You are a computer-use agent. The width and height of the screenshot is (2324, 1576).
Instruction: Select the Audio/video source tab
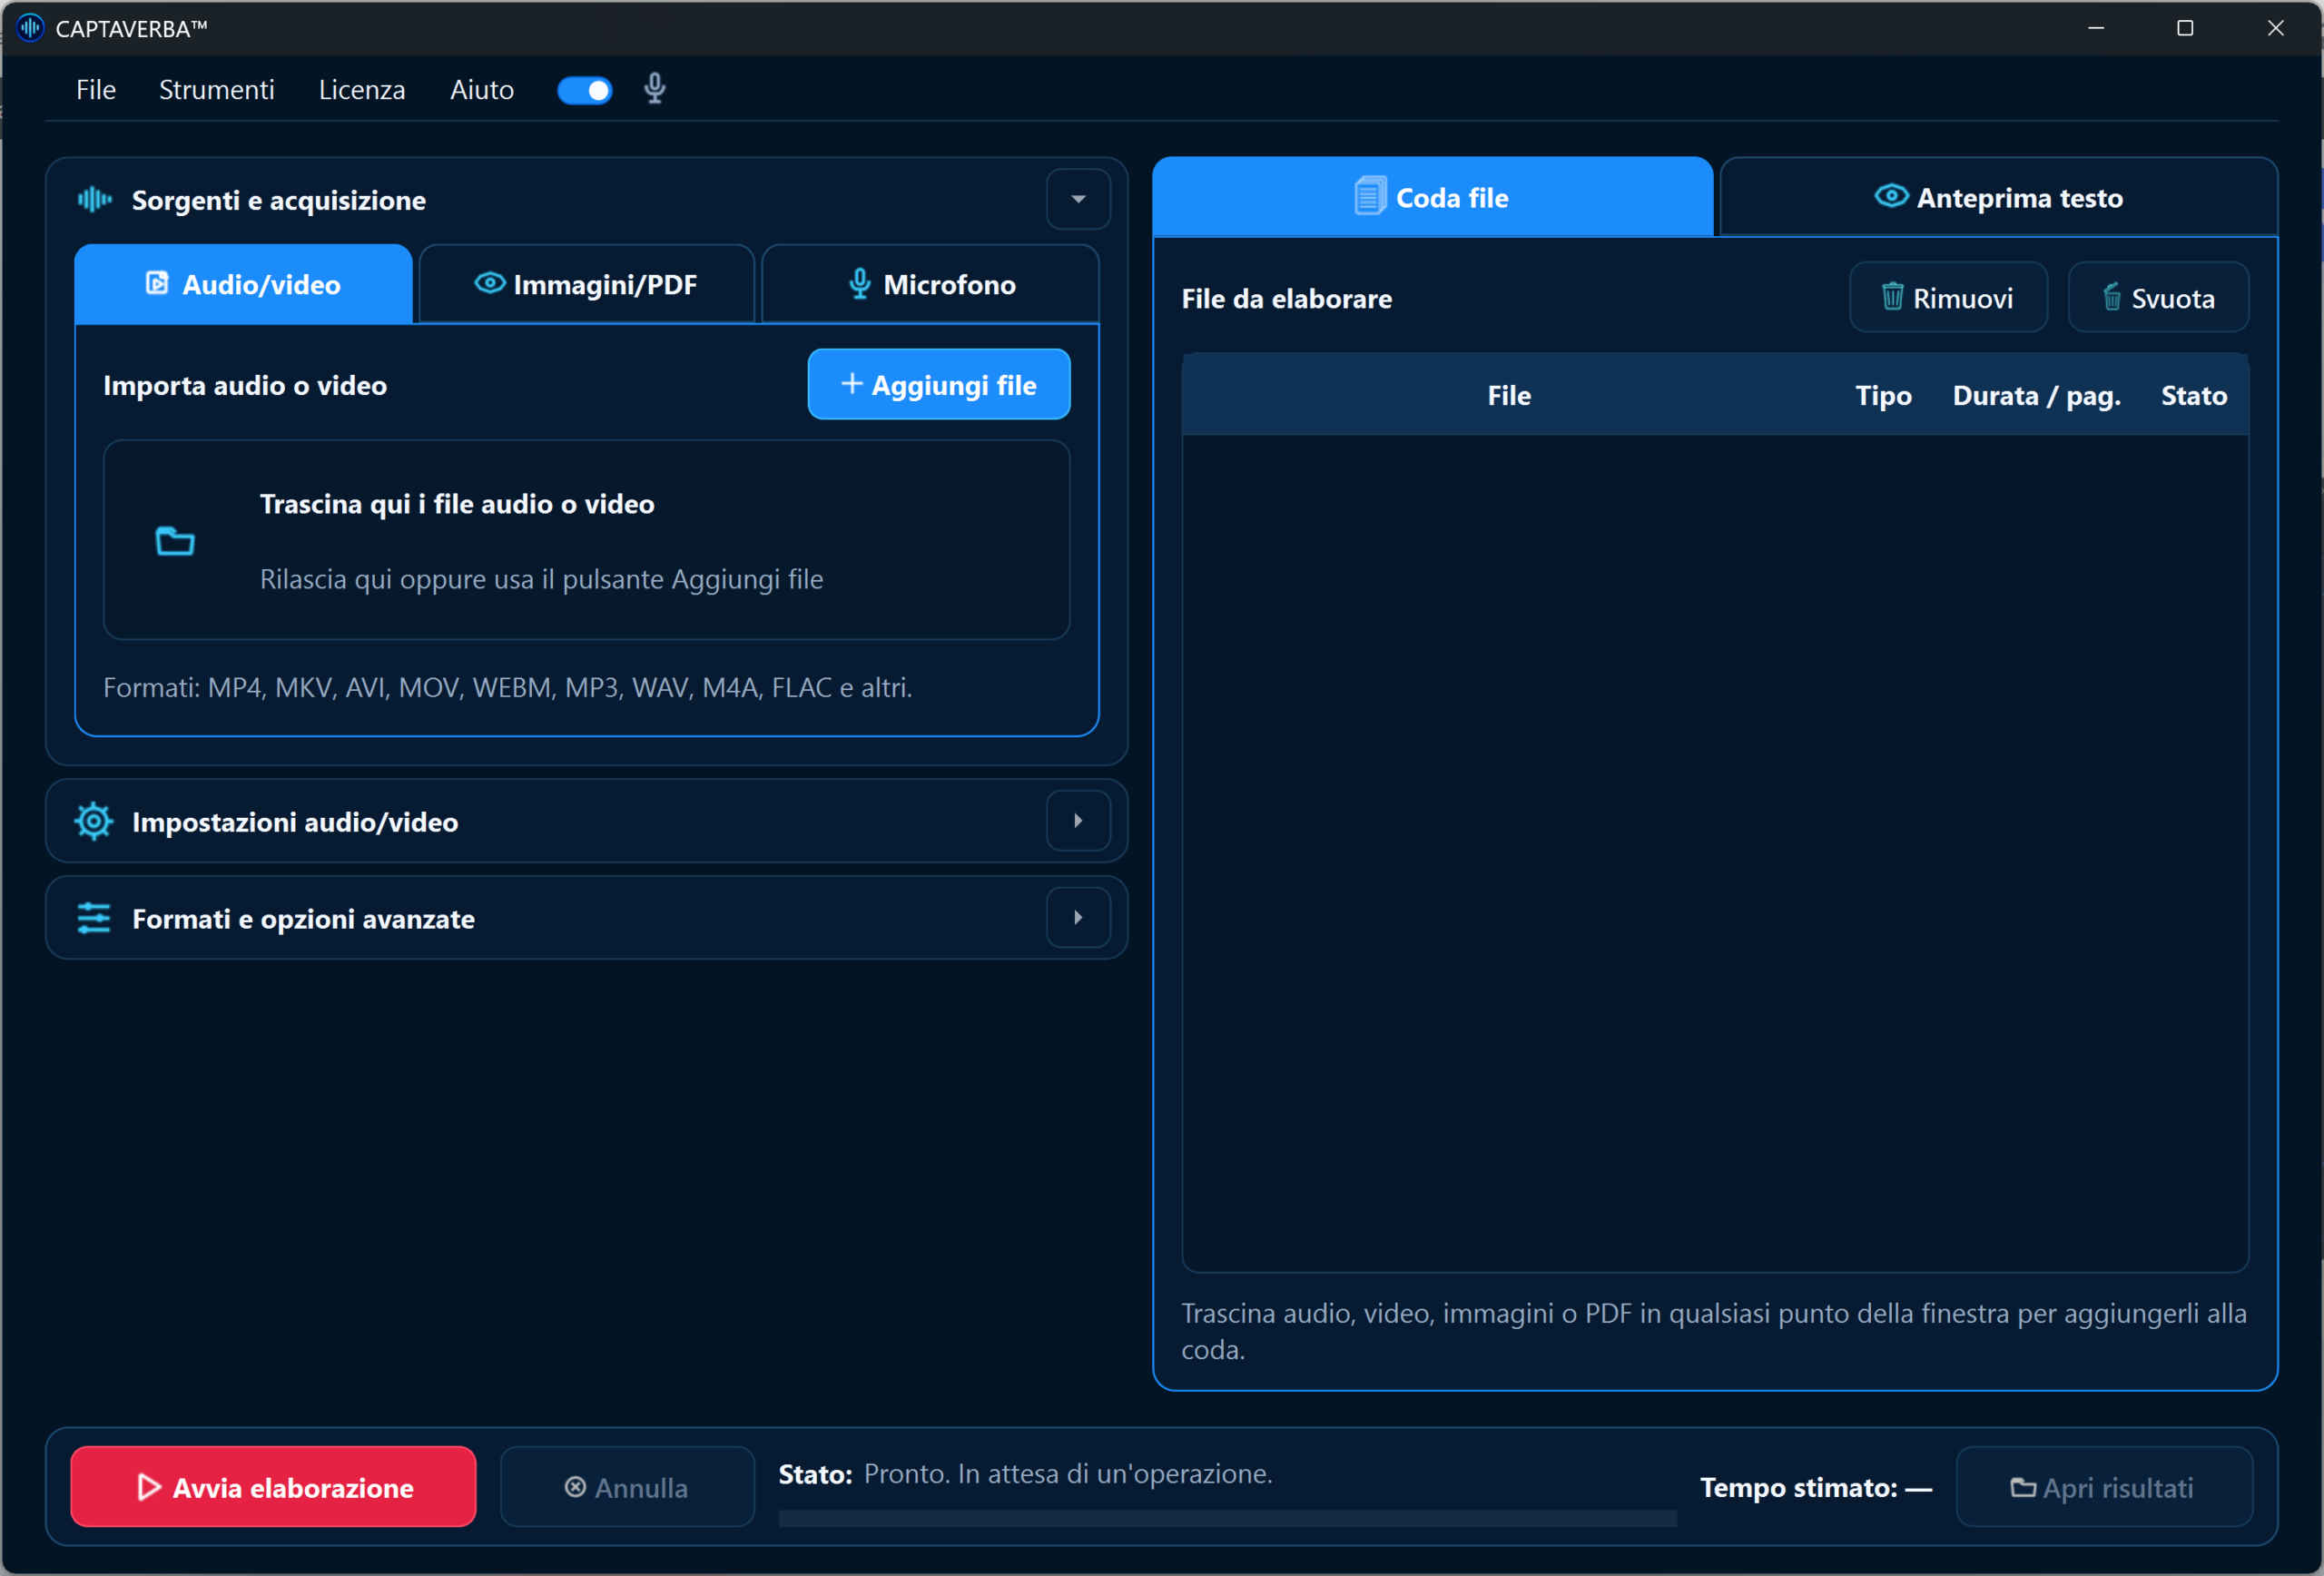coord(243,284)
